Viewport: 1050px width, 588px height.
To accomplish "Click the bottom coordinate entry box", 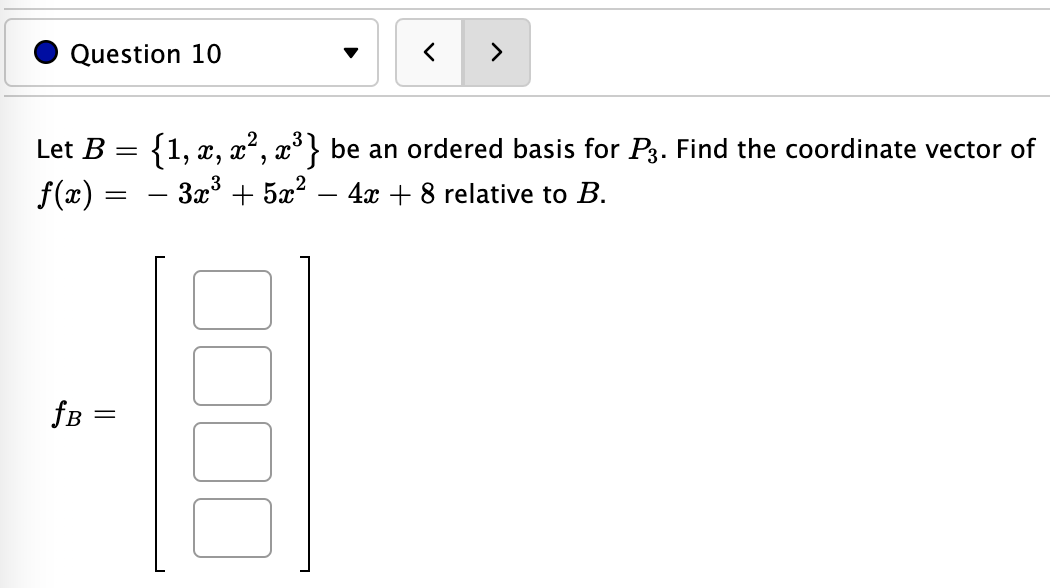I will [232, 527].
